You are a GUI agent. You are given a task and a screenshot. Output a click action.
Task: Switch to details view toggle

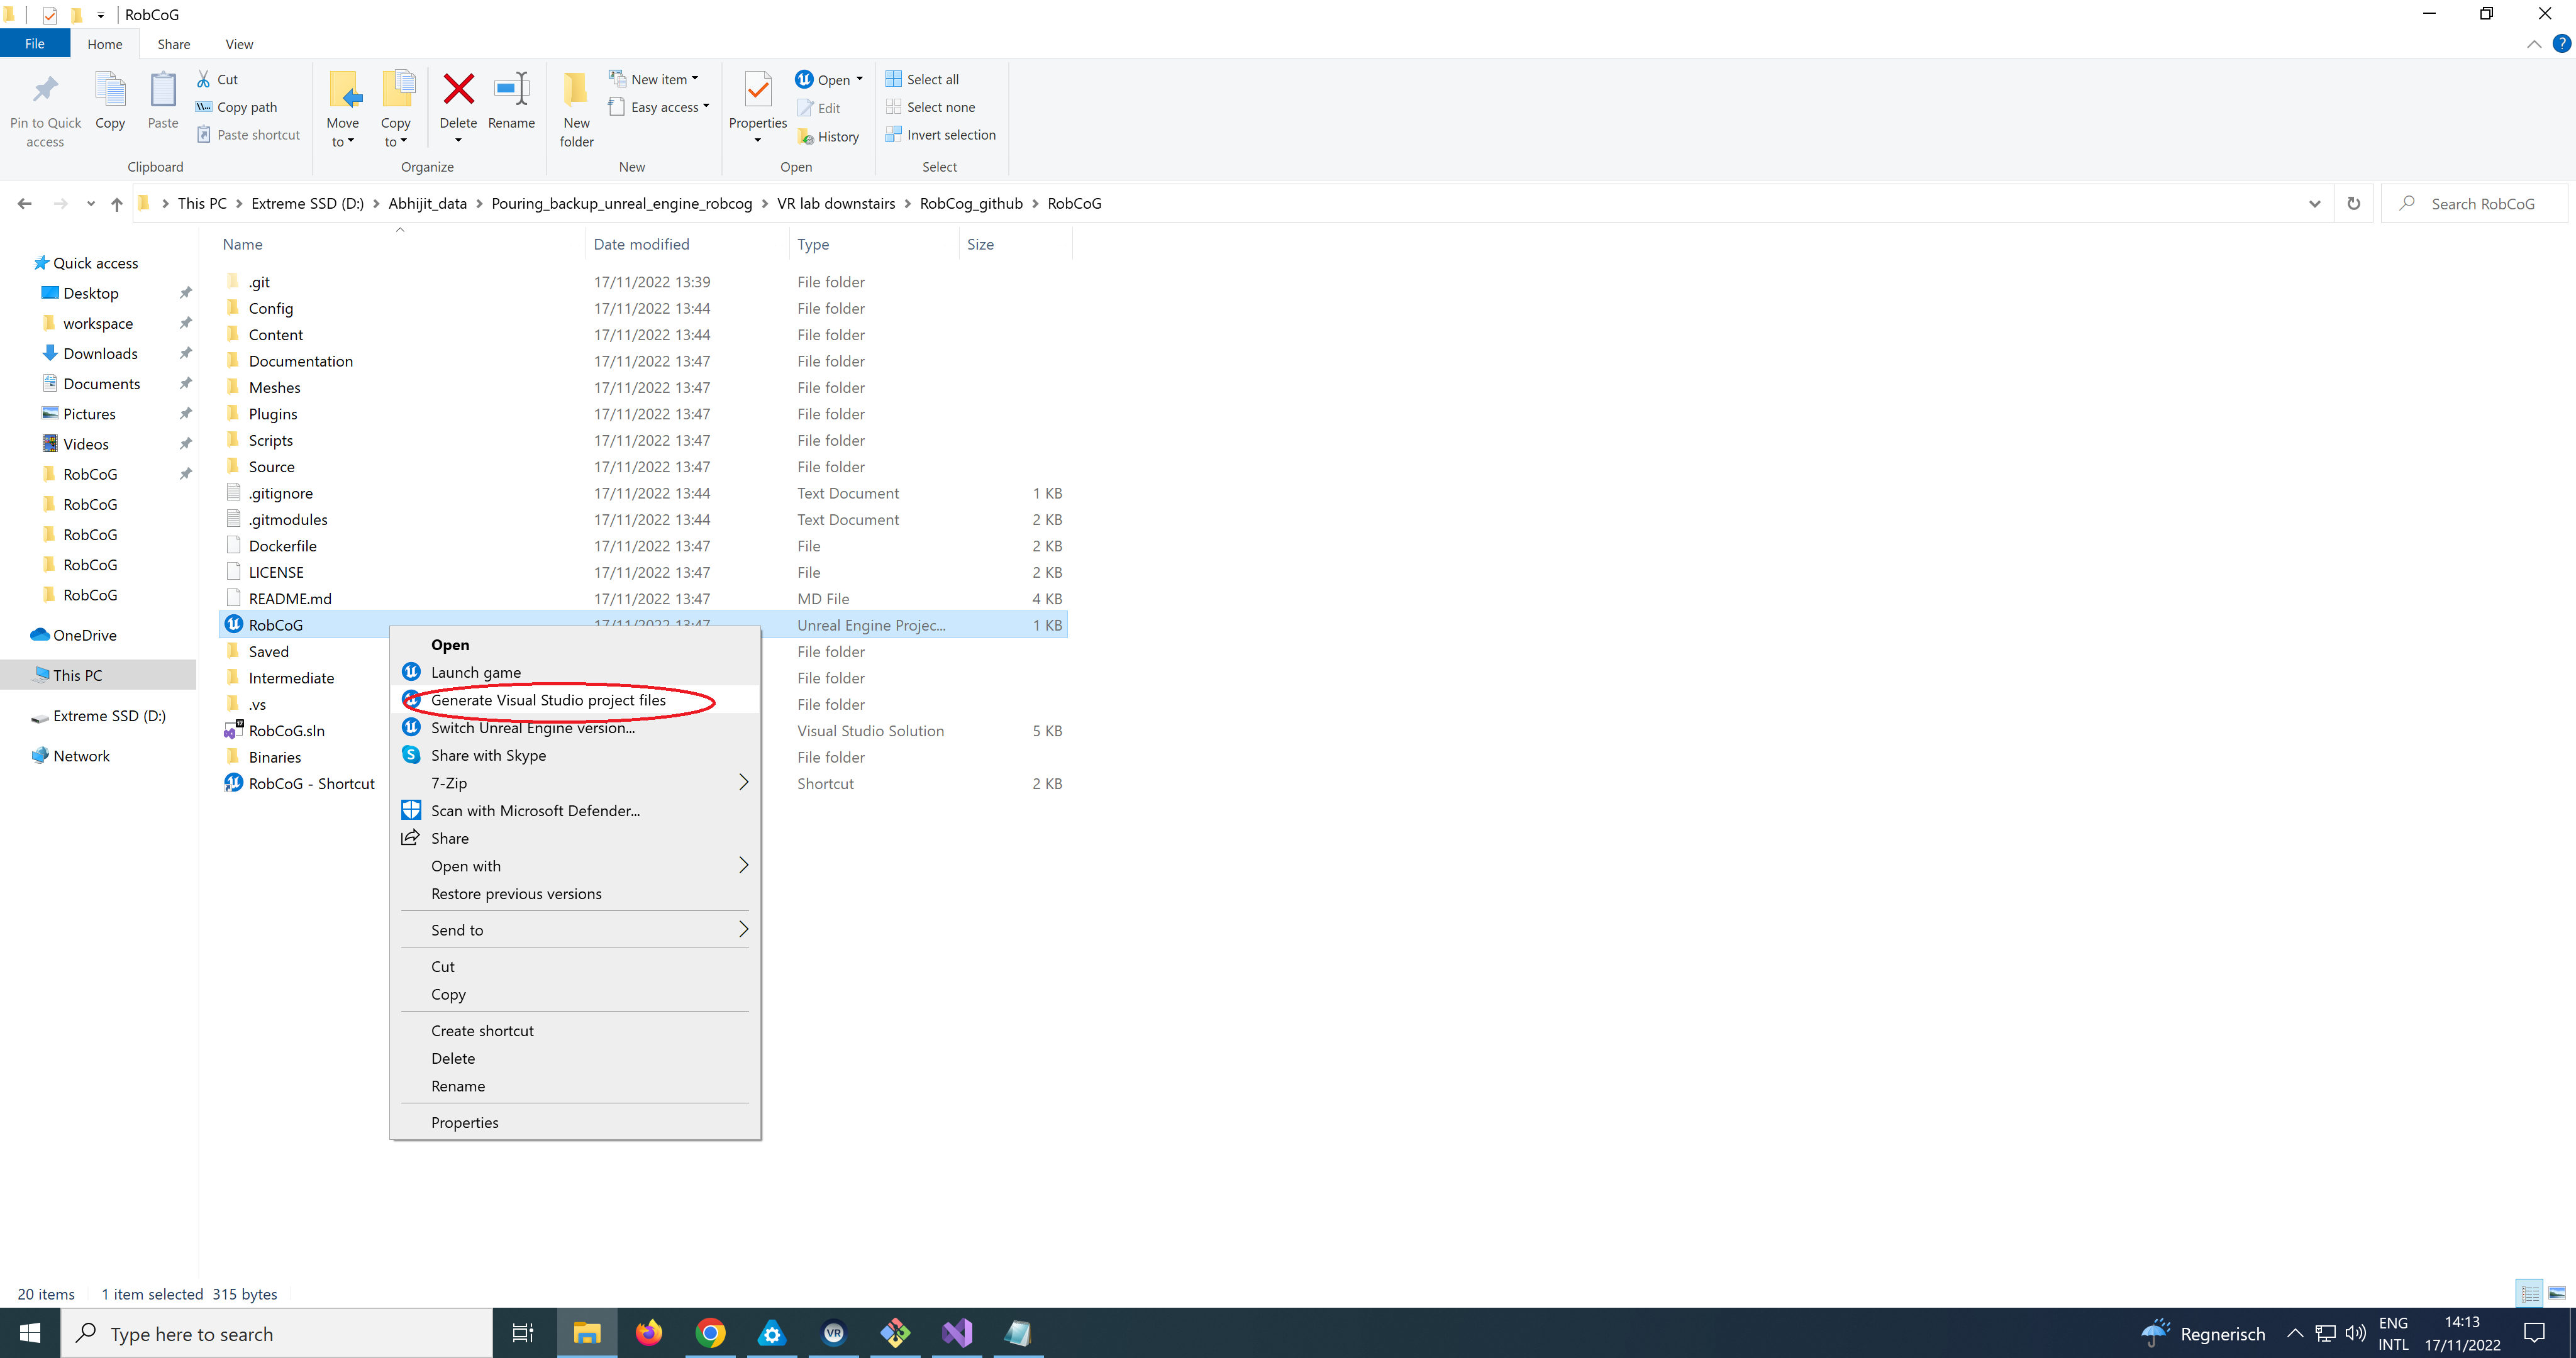tap(2530, 1293)
